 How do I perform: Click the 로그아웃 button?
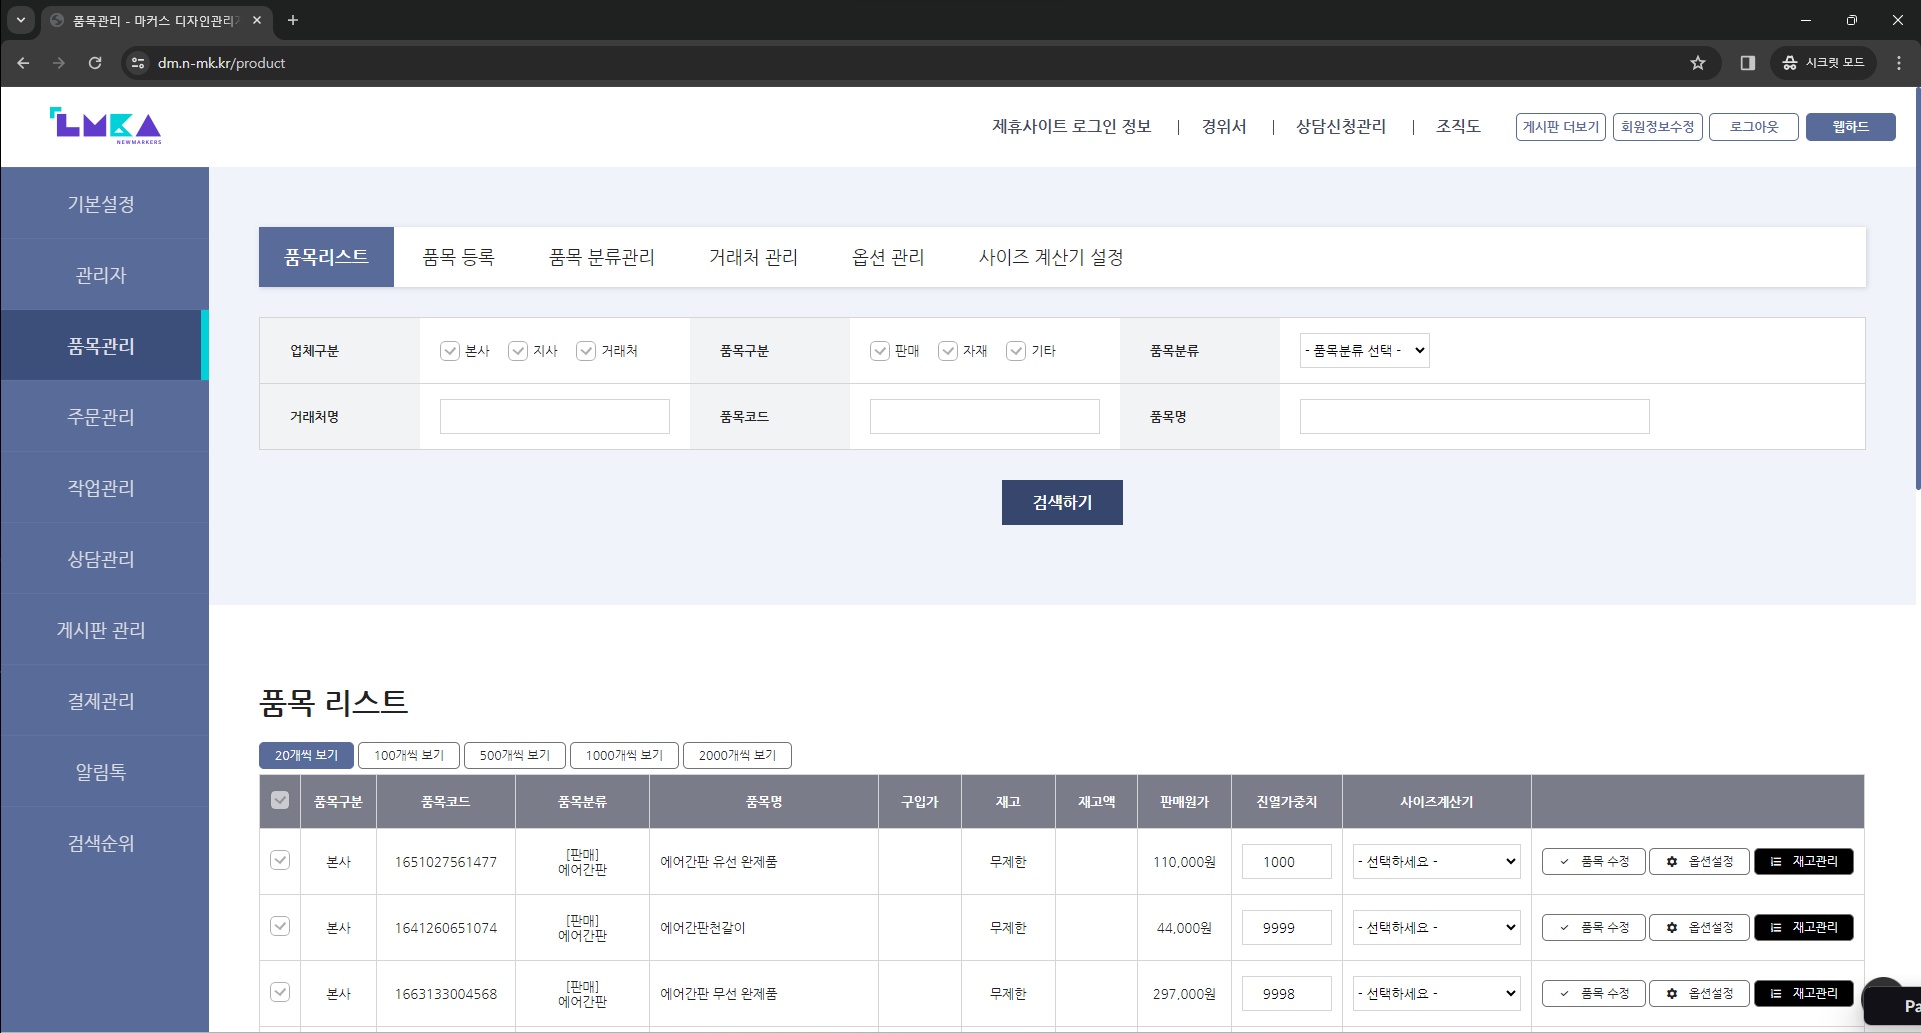click(1754, 127)
